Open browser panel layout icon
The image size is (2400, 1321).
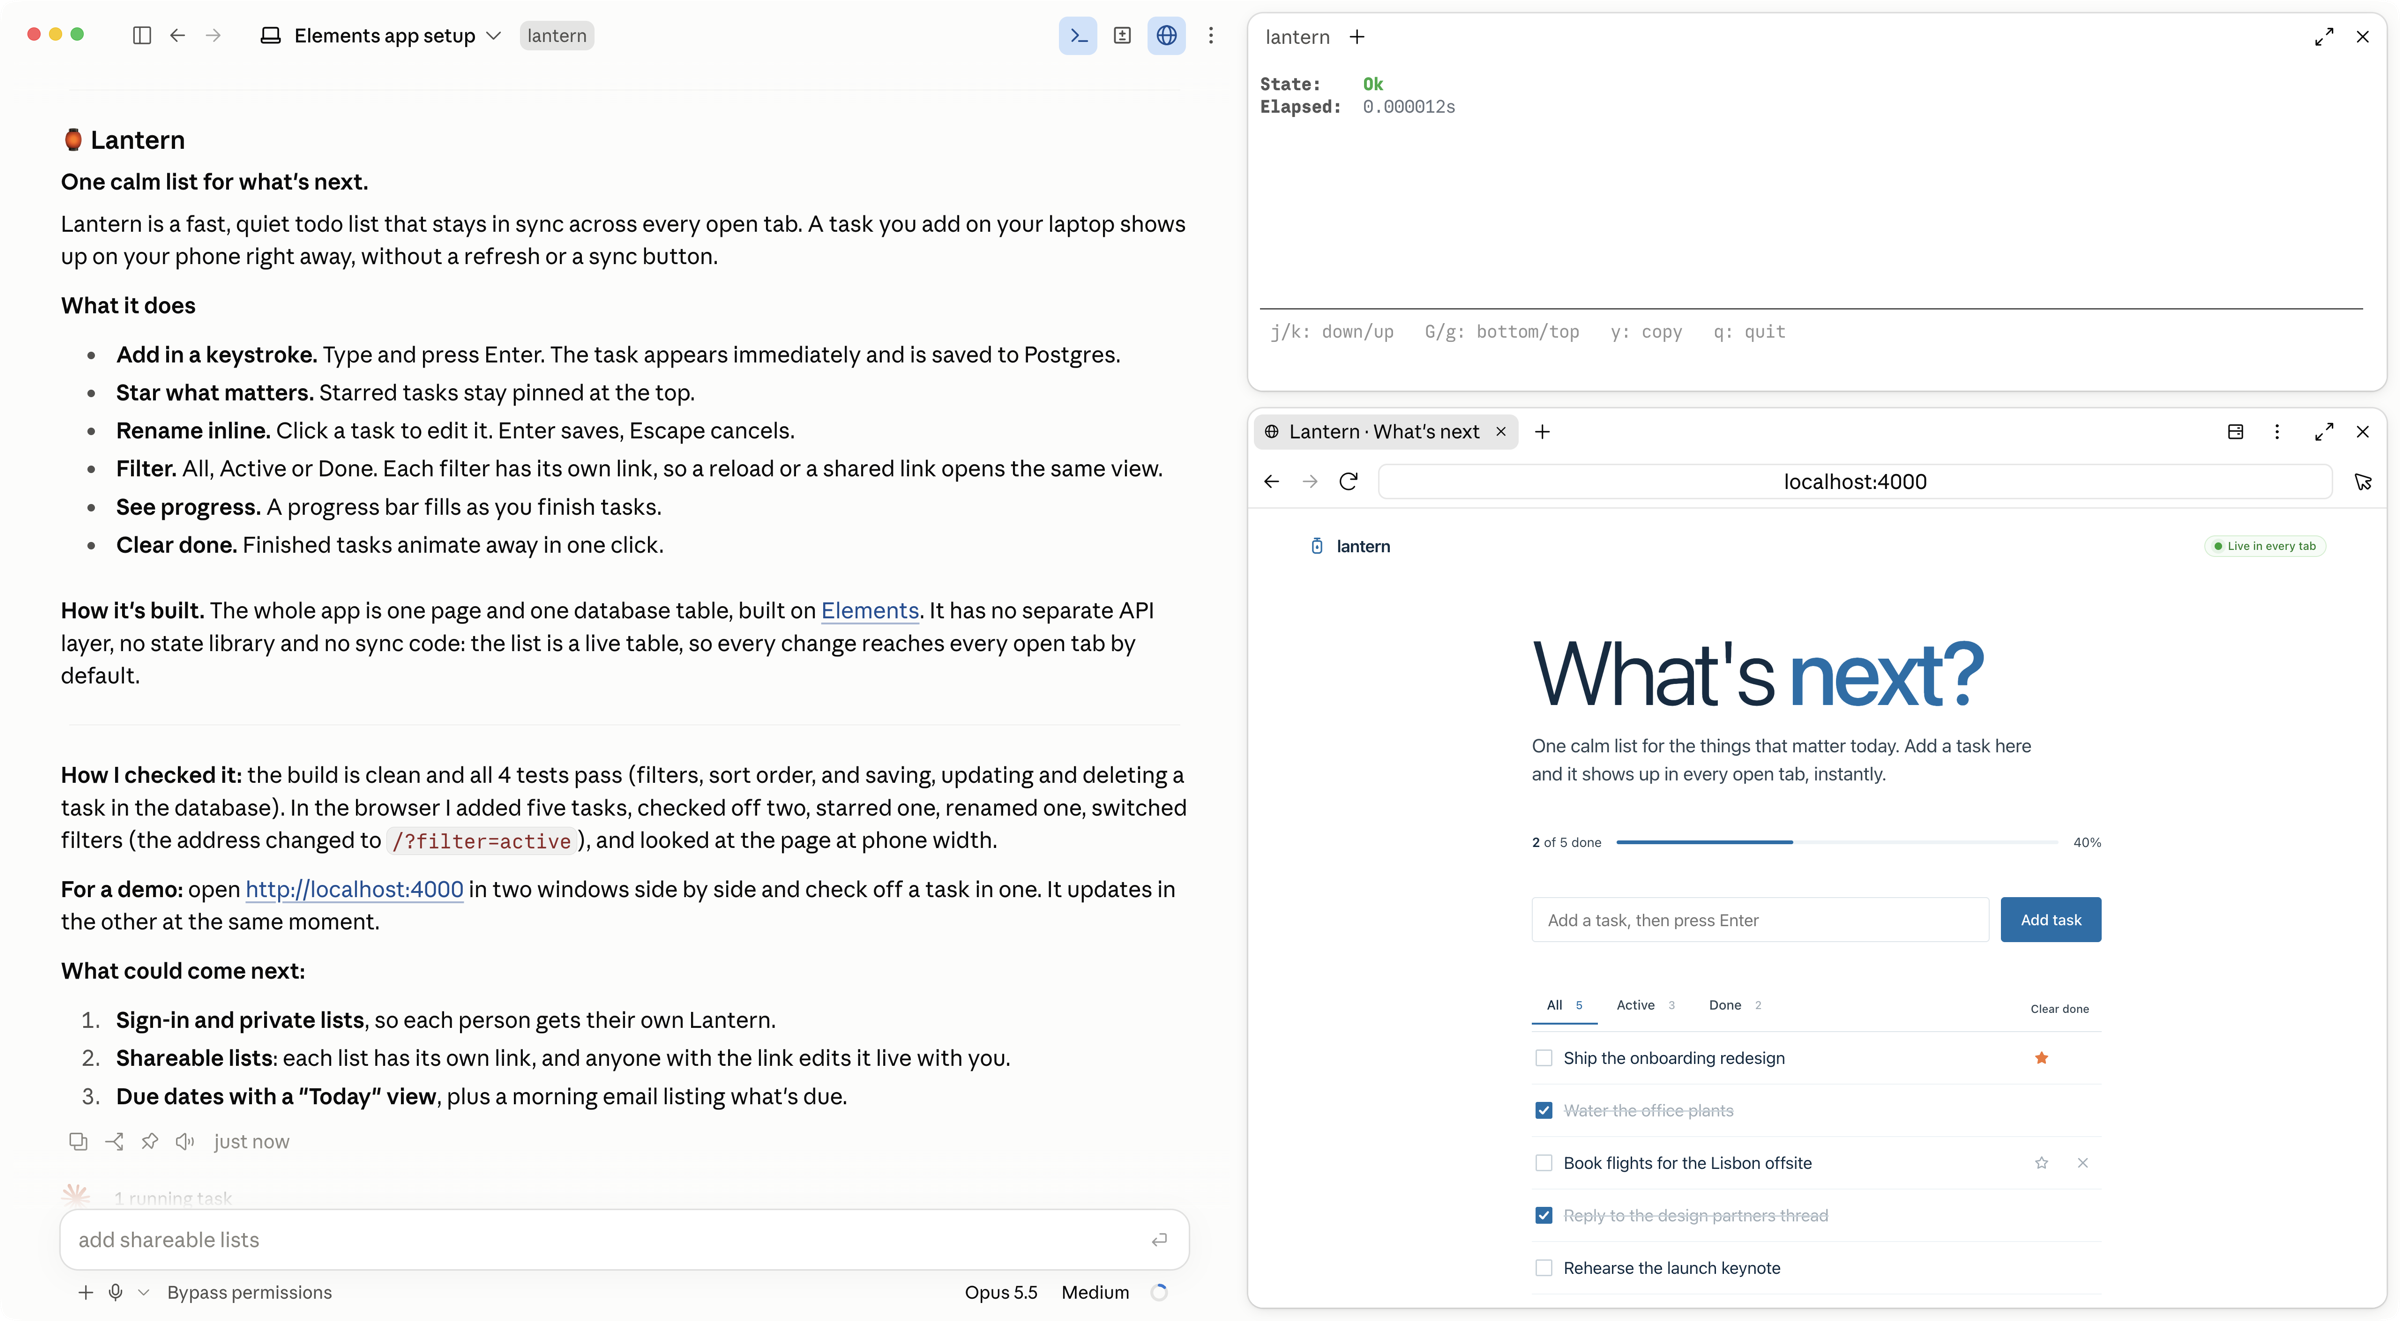pos(2236,432)
